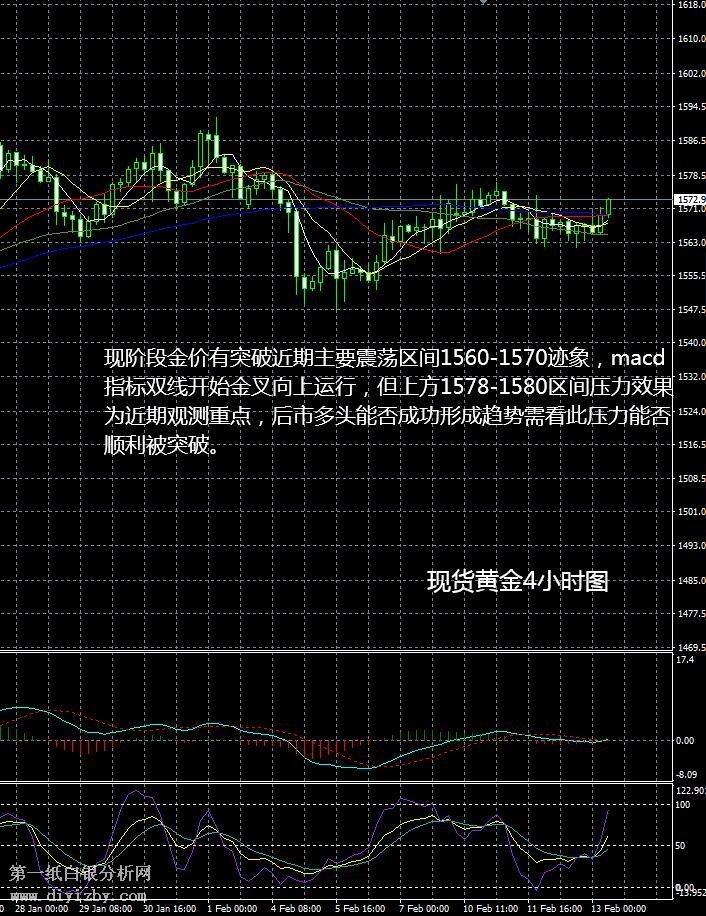The width and height of the screenshot is (706, 916).
Task: Click the MACD 17.4 scale label
Action: click(x=685, y=661)
